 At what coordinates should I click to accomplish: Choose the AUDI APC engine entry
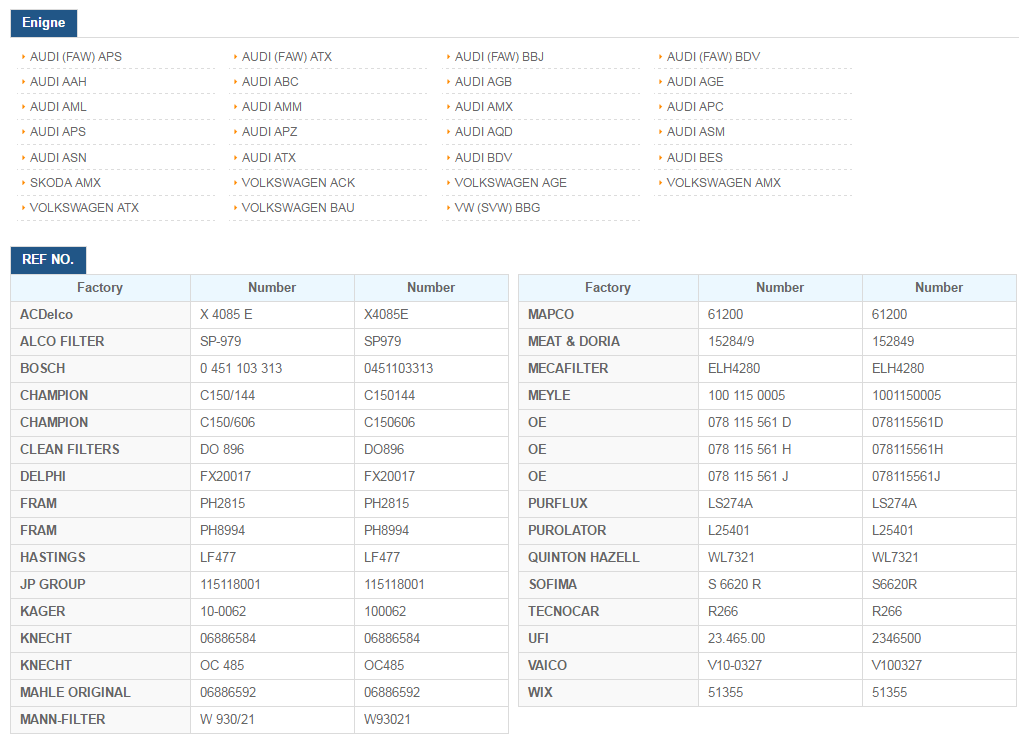[x=695, y=106]
